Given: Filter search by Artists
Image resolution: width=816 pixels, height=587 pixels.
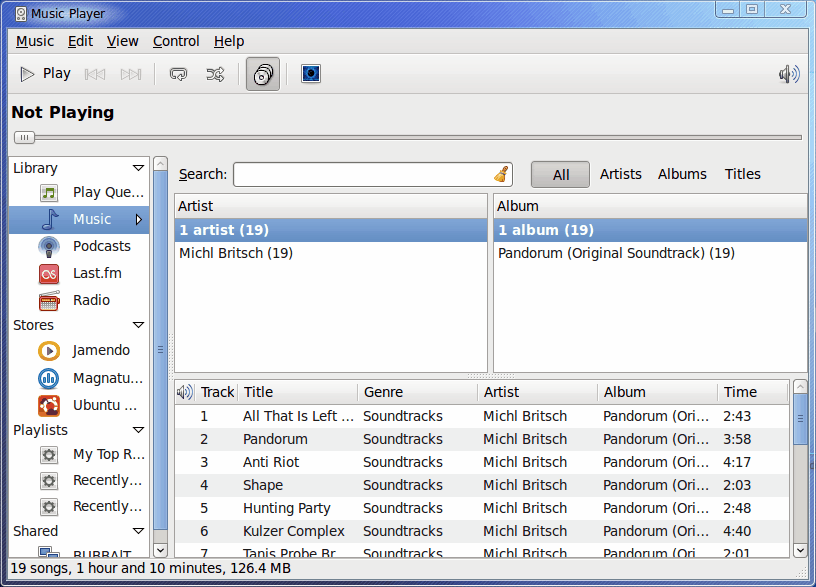Looking at the screenshot, I should pyautogui.click(x=620, y=174).
